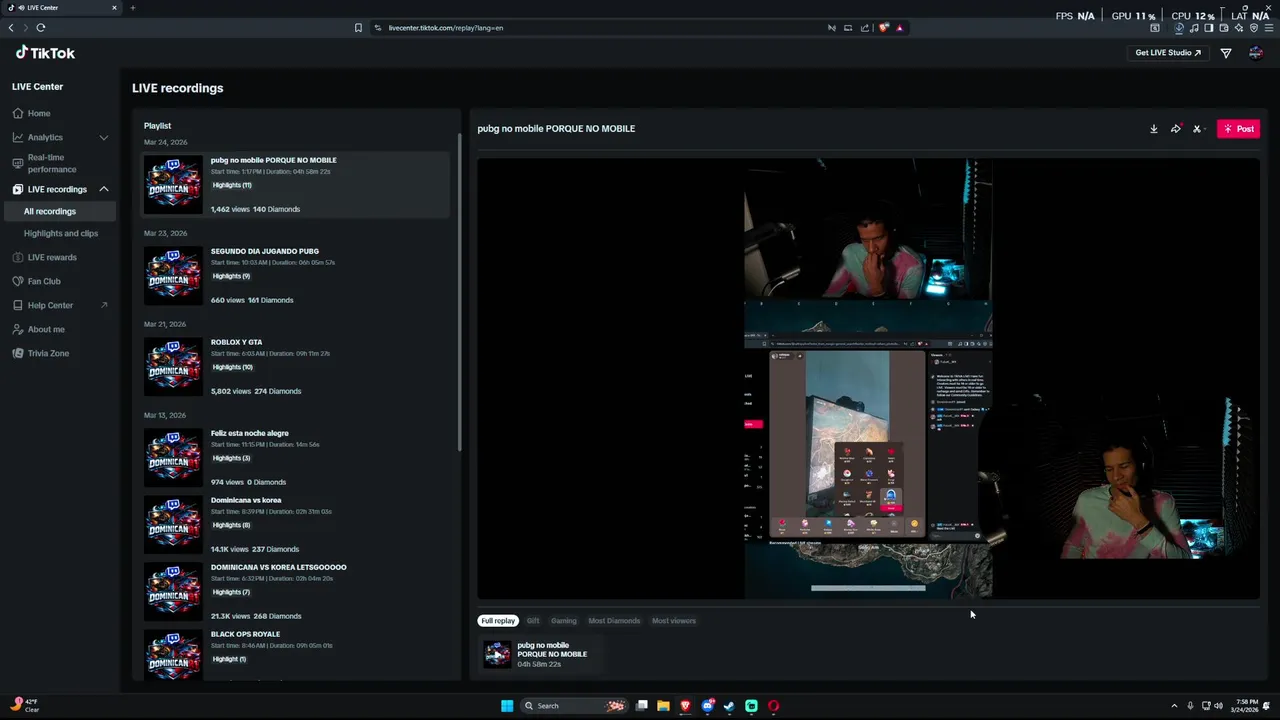The width and height of the screenshot is (1280, 720).
Task: Select the Full replay tab
Action: click(498, 621)
